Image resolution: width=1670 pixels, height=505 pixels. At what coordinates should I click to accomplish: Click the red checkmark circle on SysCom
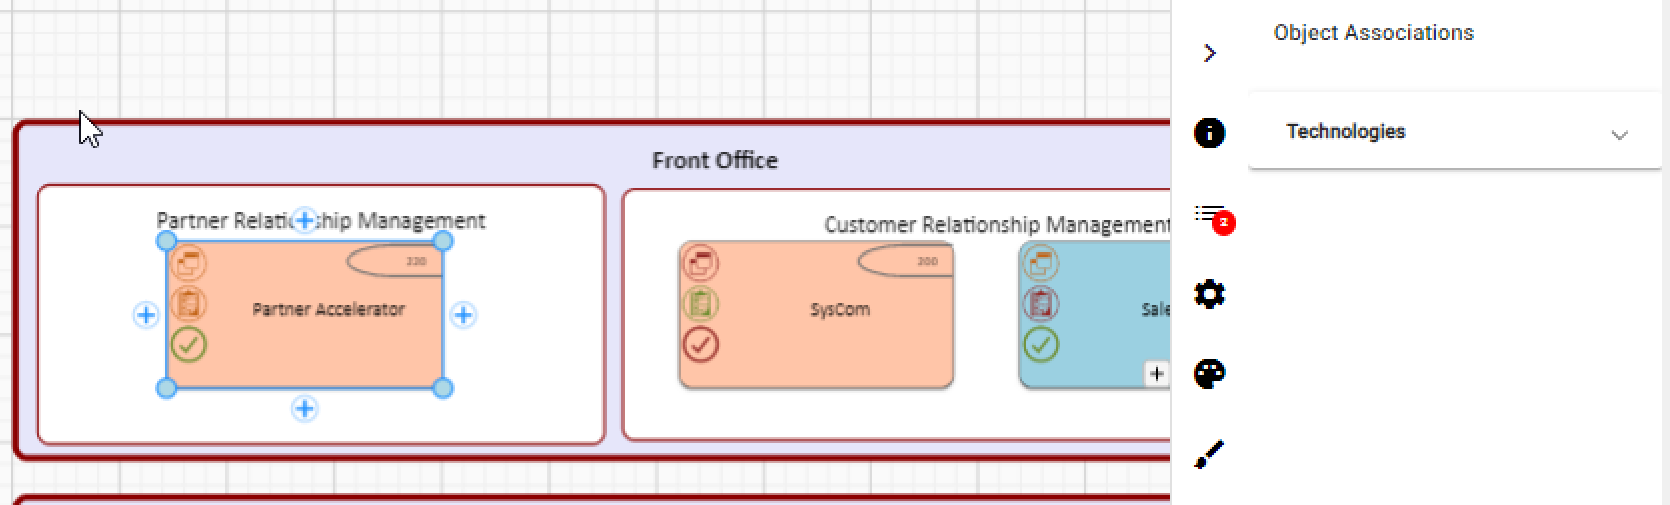click(700, 345)
